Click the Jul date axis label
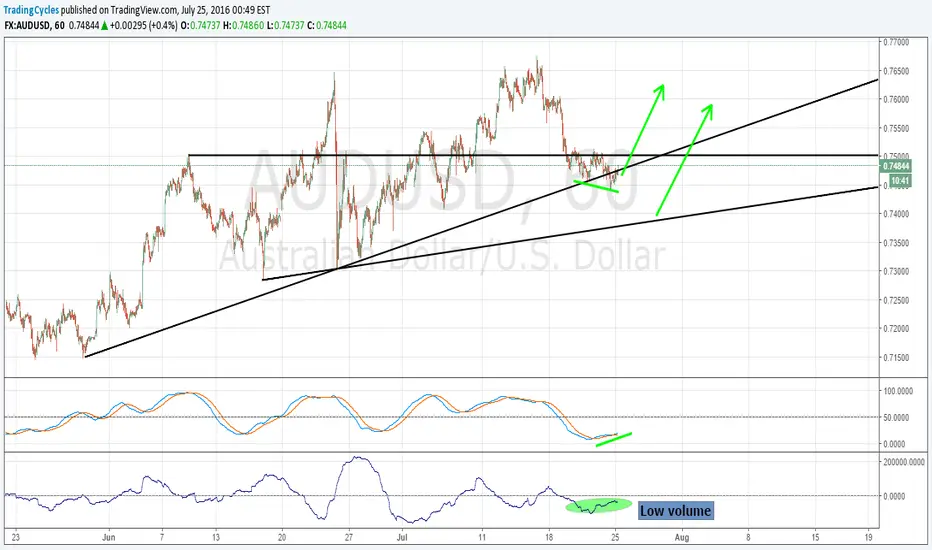 (x=402, y=538)
